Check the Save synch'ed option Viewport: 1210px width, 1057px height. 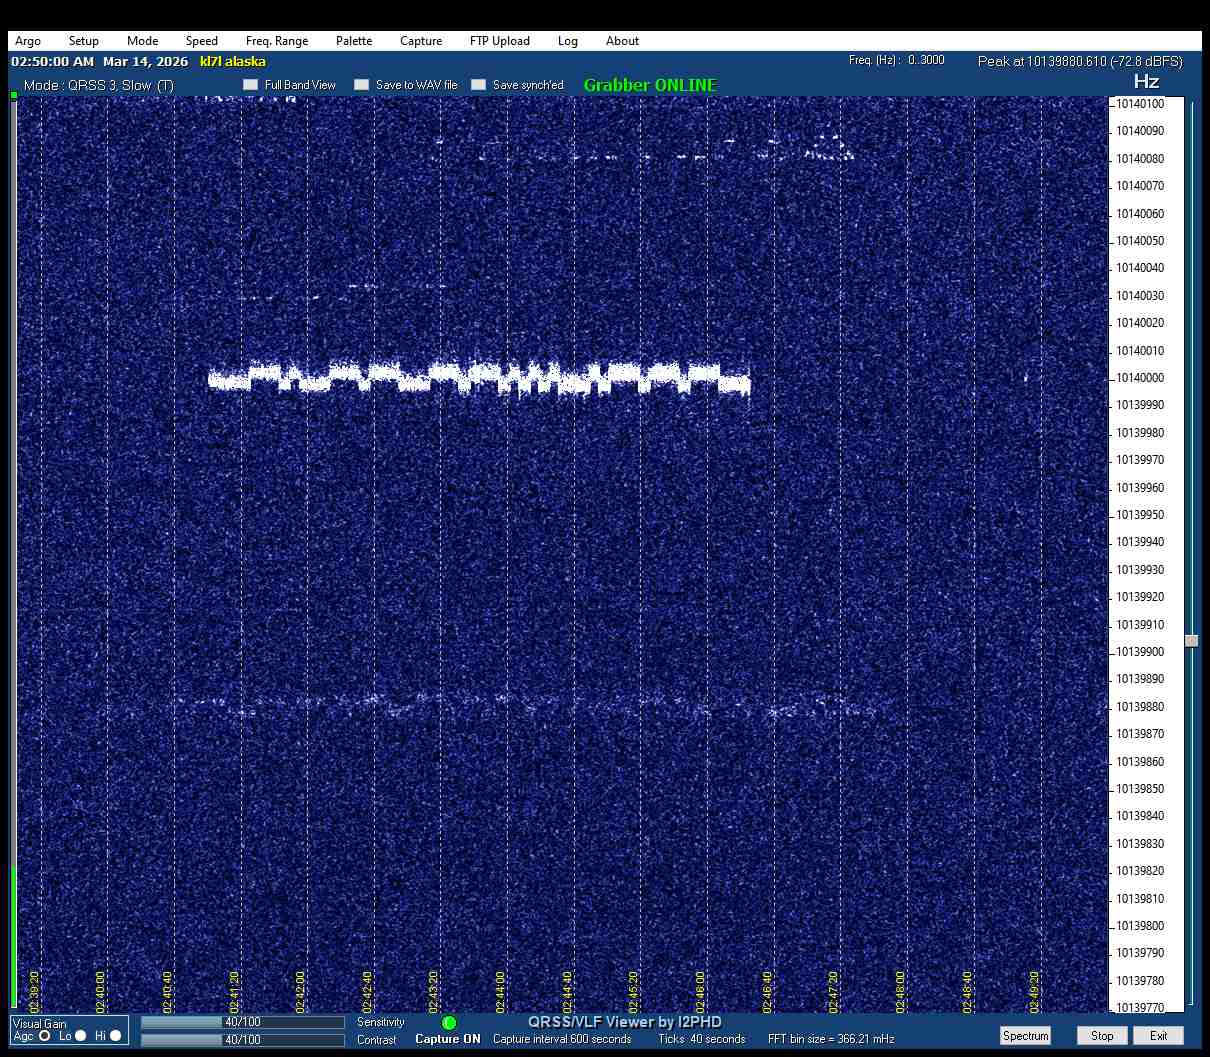click(x=479, y=85)
